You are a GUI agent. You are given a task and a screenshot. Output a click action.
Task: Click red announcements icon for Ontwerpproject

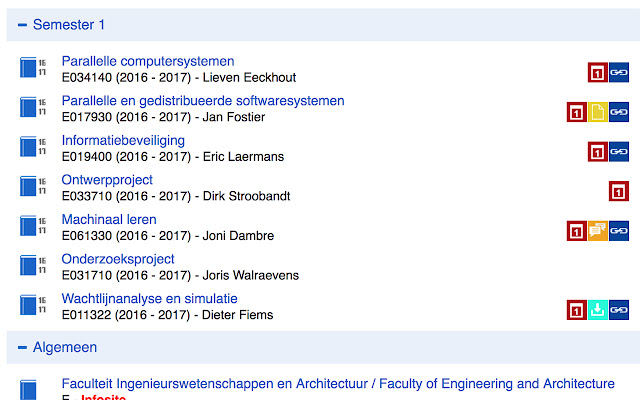tap(619, 191)
